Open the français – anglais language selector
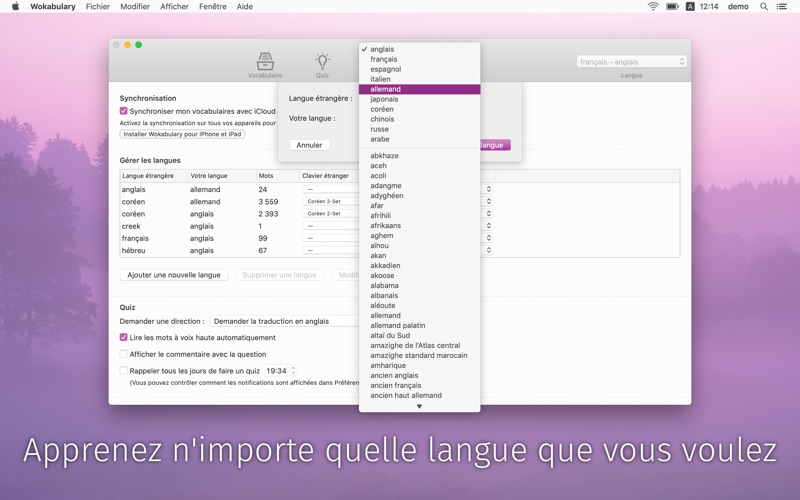 click(x=631, y=62)
